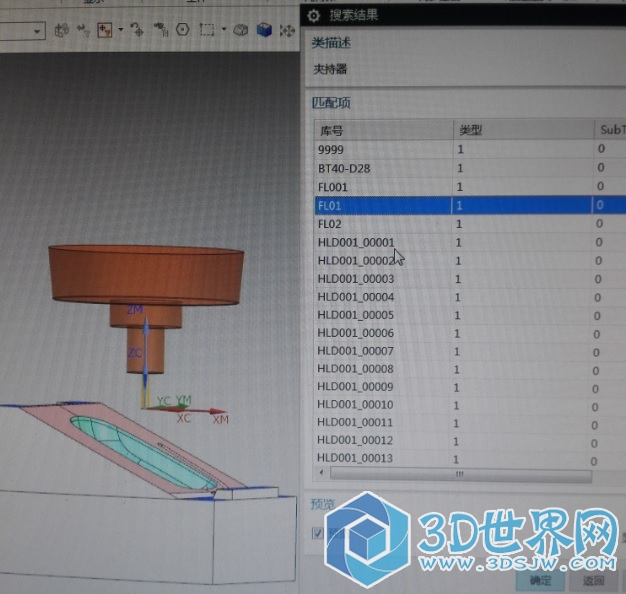Click the hexagon with center dot icon

182,30
